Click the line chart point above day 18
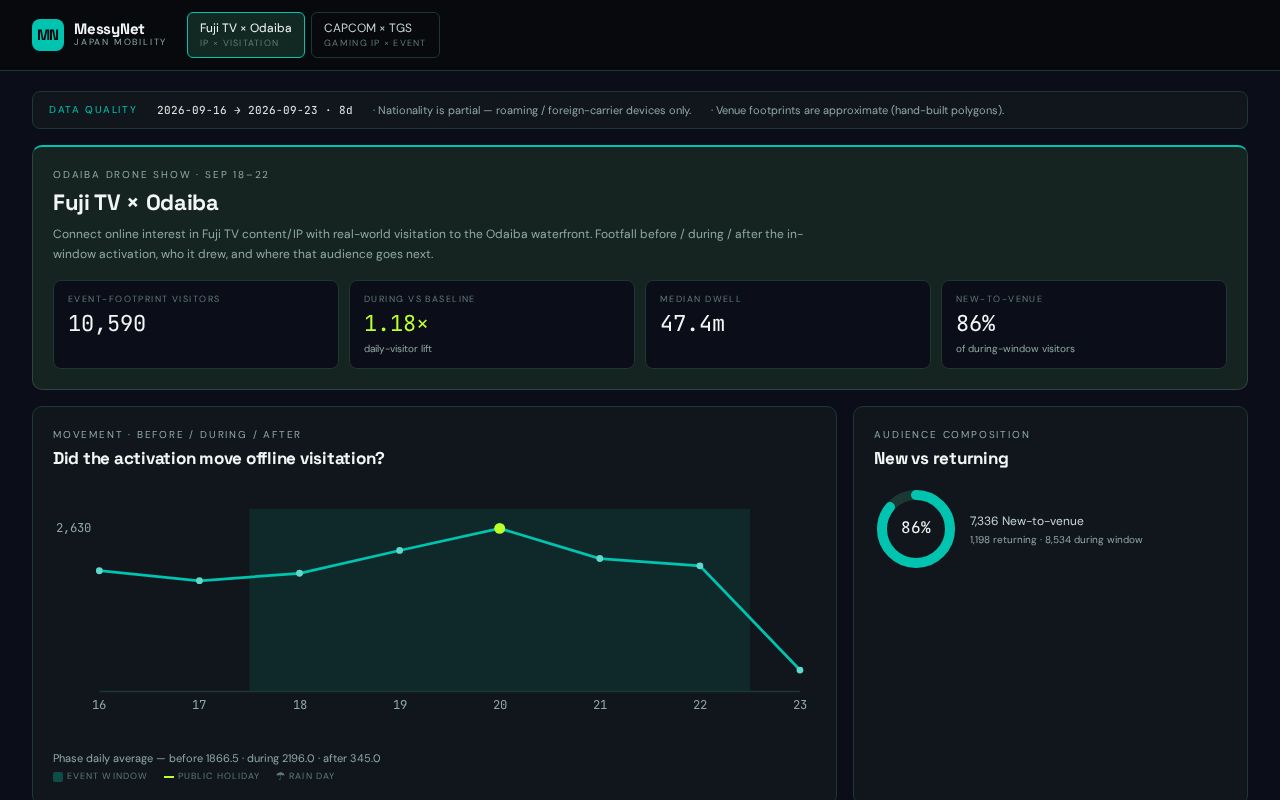 [299, 573]
